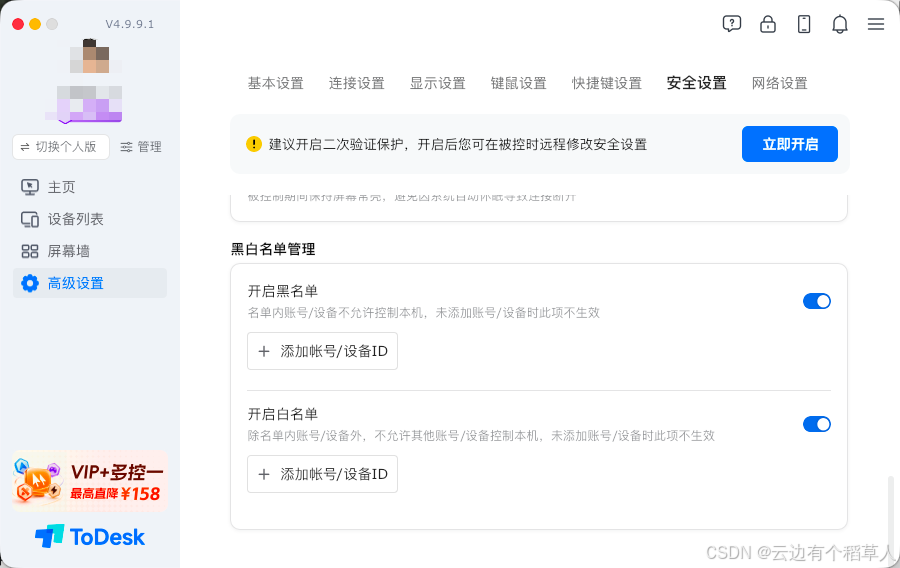
Task: Open the notifications bell
Action: [x=840, y=24]
